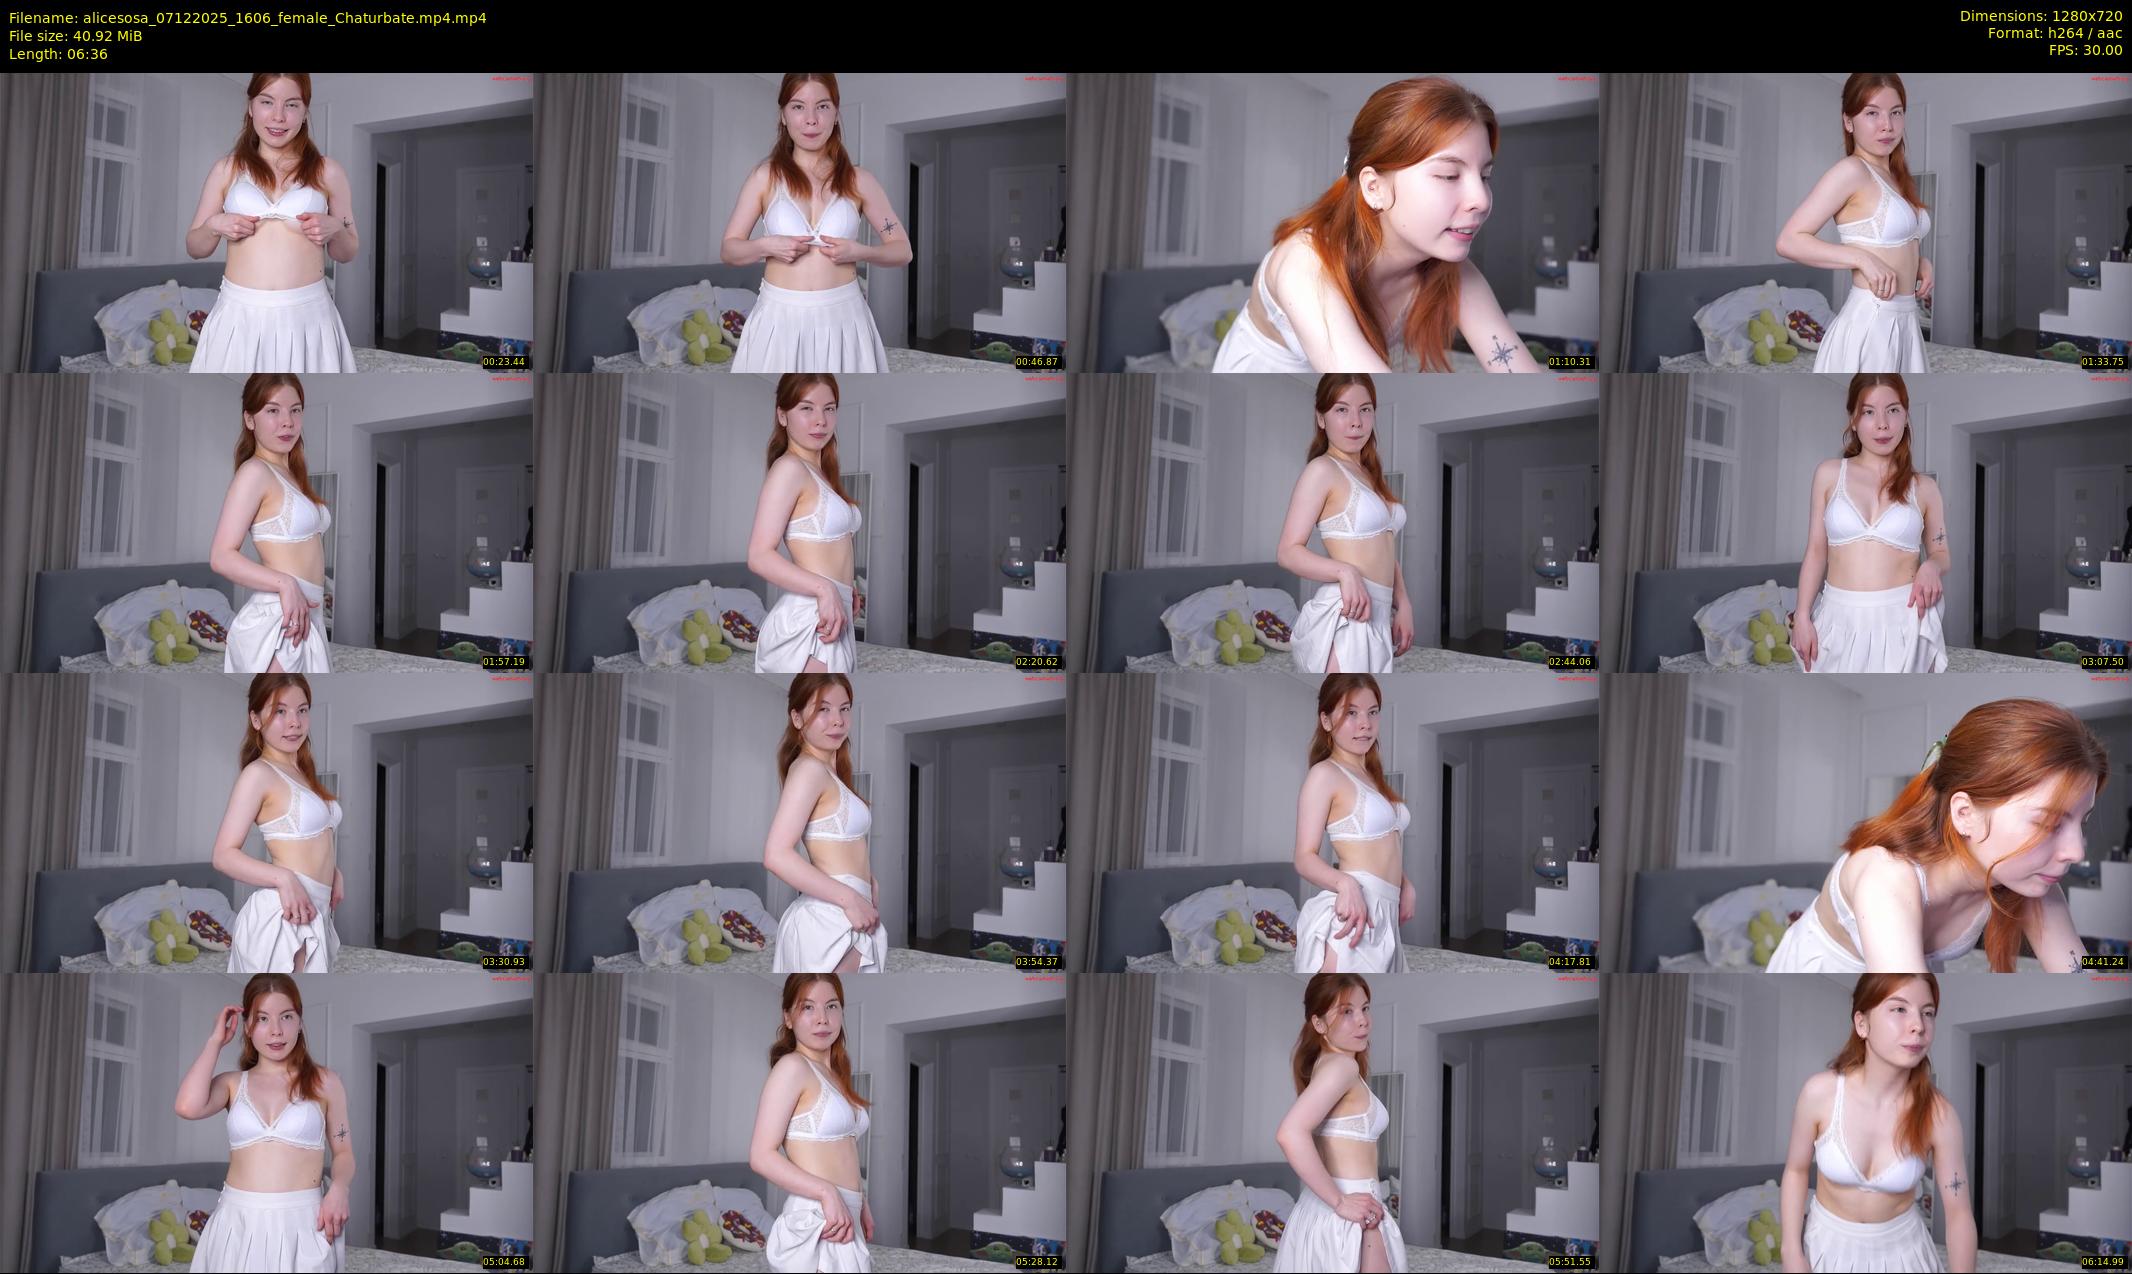Click the thumbnail marked 05:04.68
2132x1274 pixels.
pyautogui.click(x=266, y=1122)
